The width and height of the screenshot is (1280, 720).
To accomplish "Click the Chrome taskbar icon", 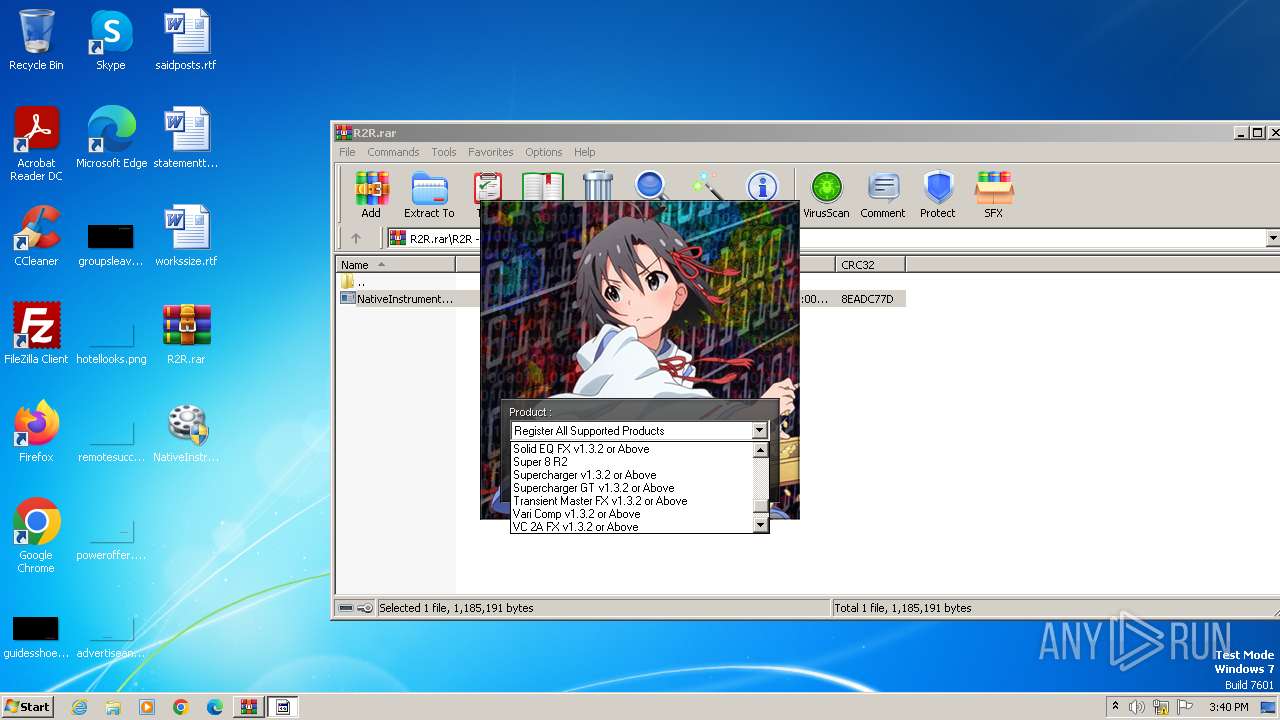I will 181,707.
